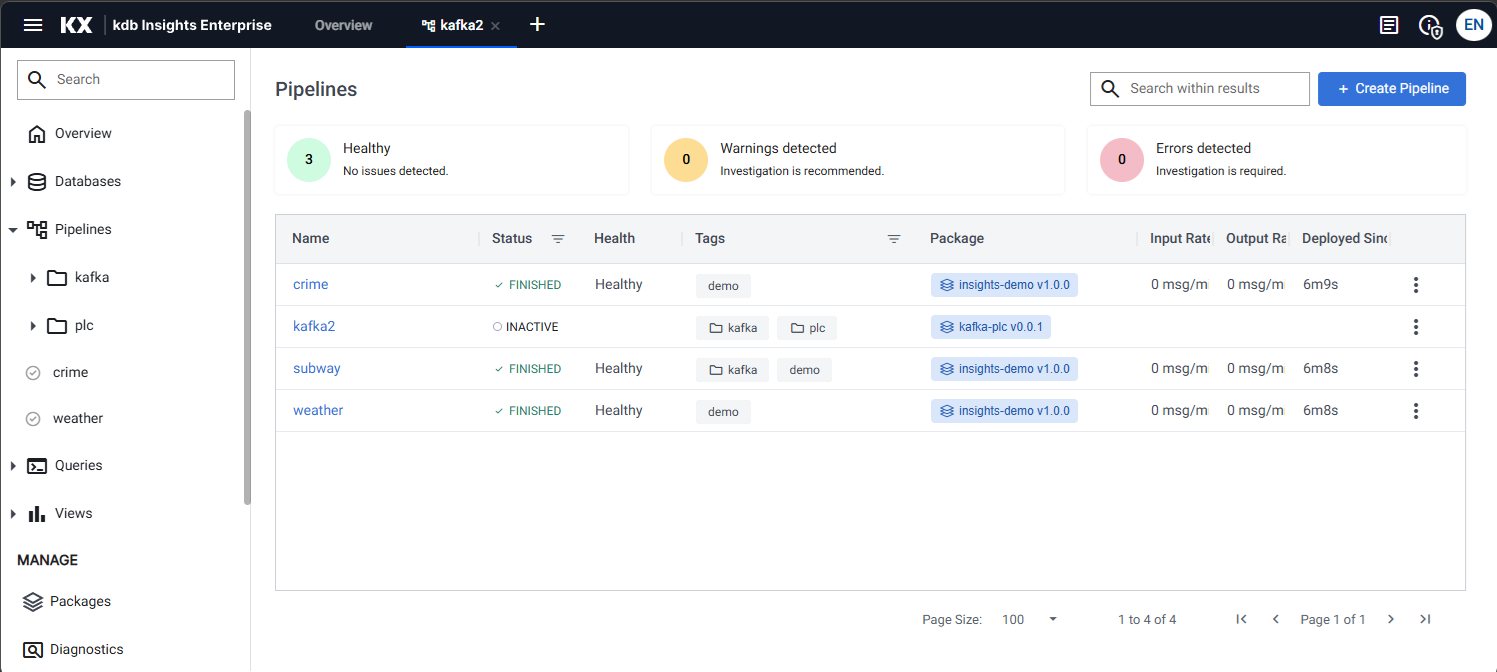Select the Errors detected card
Viewport: 1497px width, 672px height.
[x=1277, y=160]
